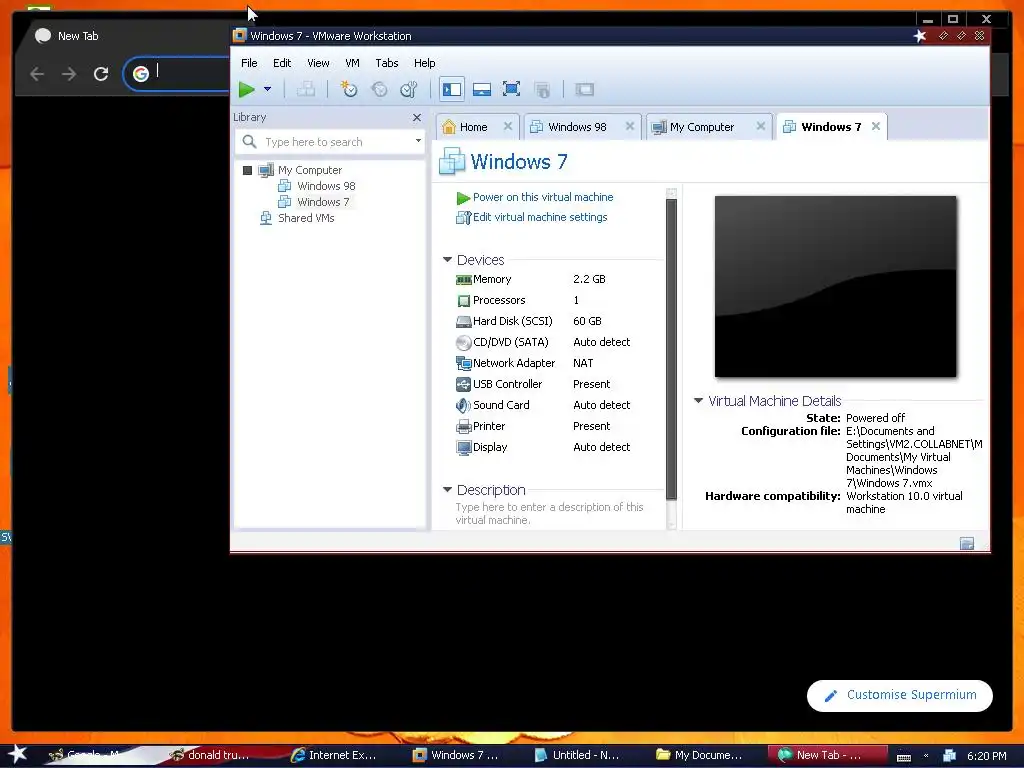The width and height of the screenshot is (1024, 768).
Task: Click the Send Ctrl+Alt+Del toolbar icon
Action: 306,89
